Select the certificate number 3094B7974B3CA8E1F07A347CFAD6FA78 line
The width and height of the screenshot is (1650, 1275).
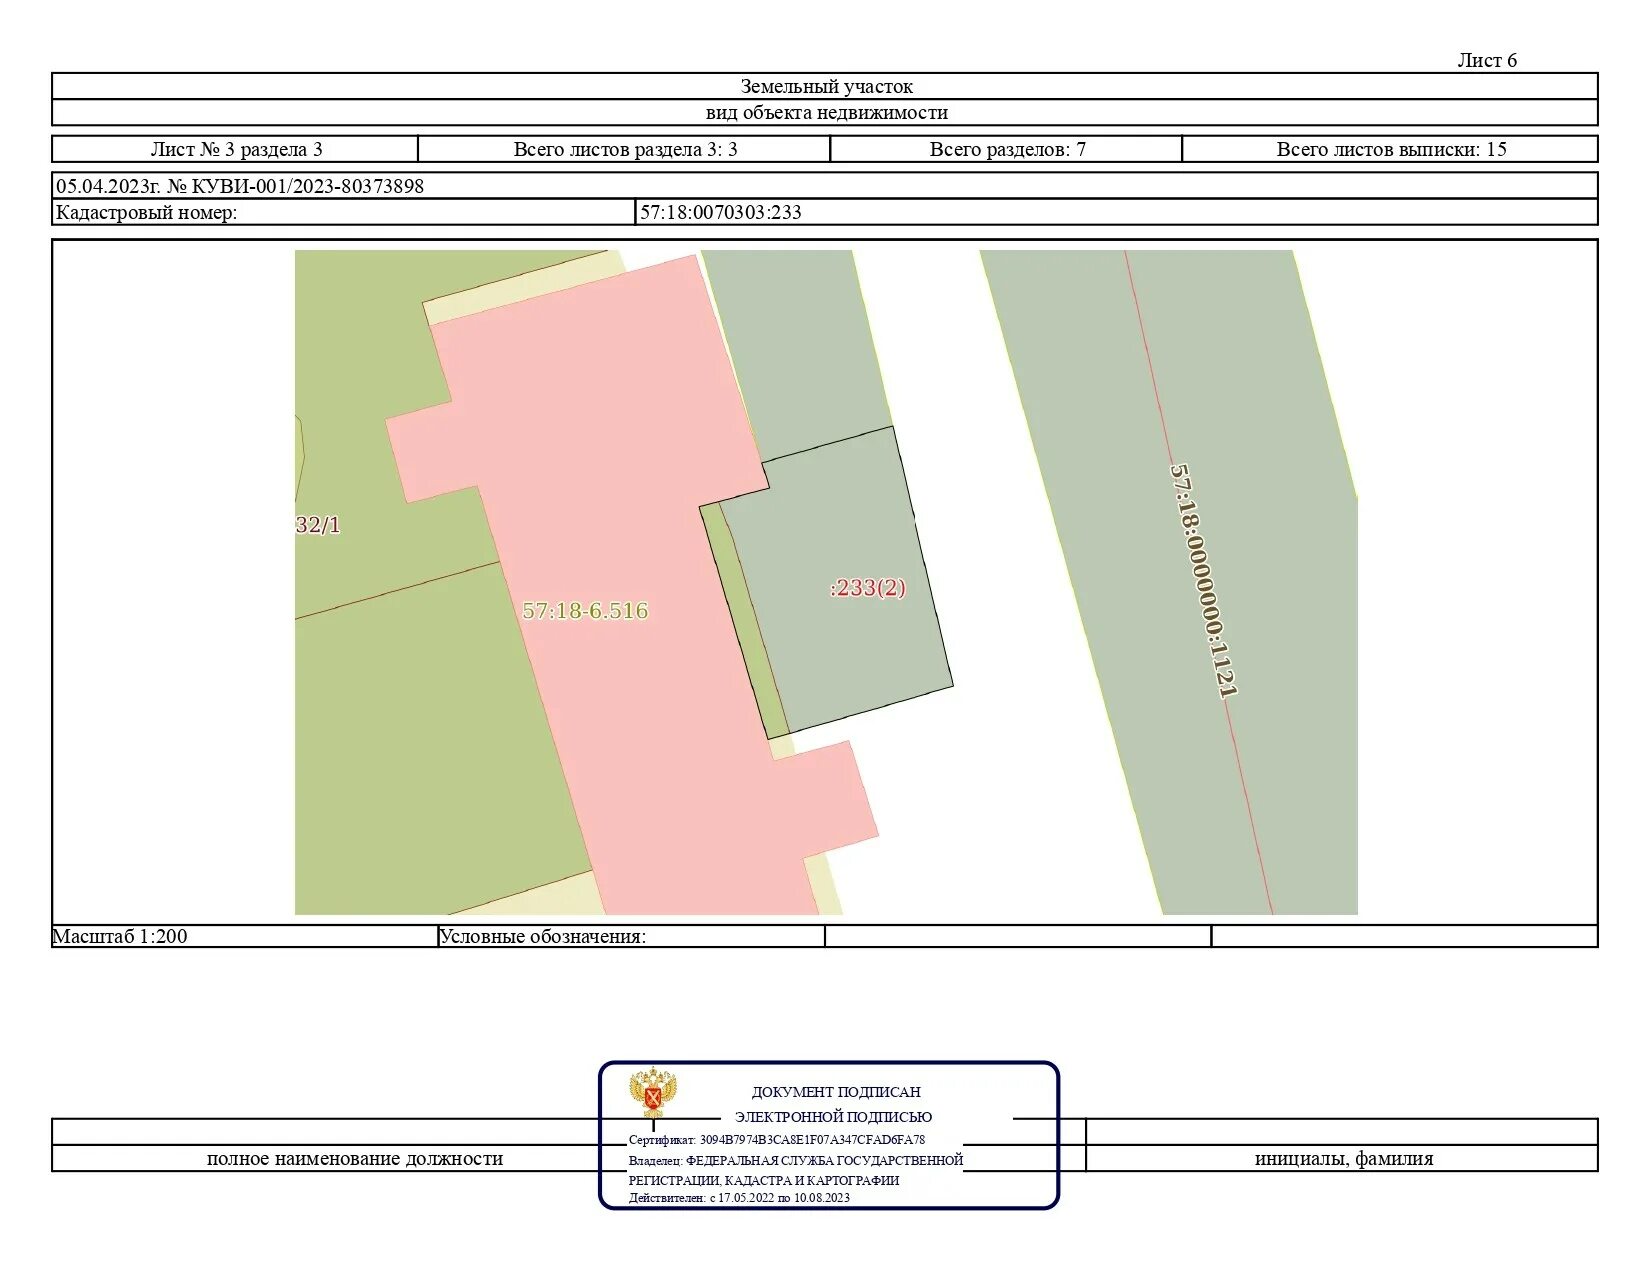pos(777,1139)
